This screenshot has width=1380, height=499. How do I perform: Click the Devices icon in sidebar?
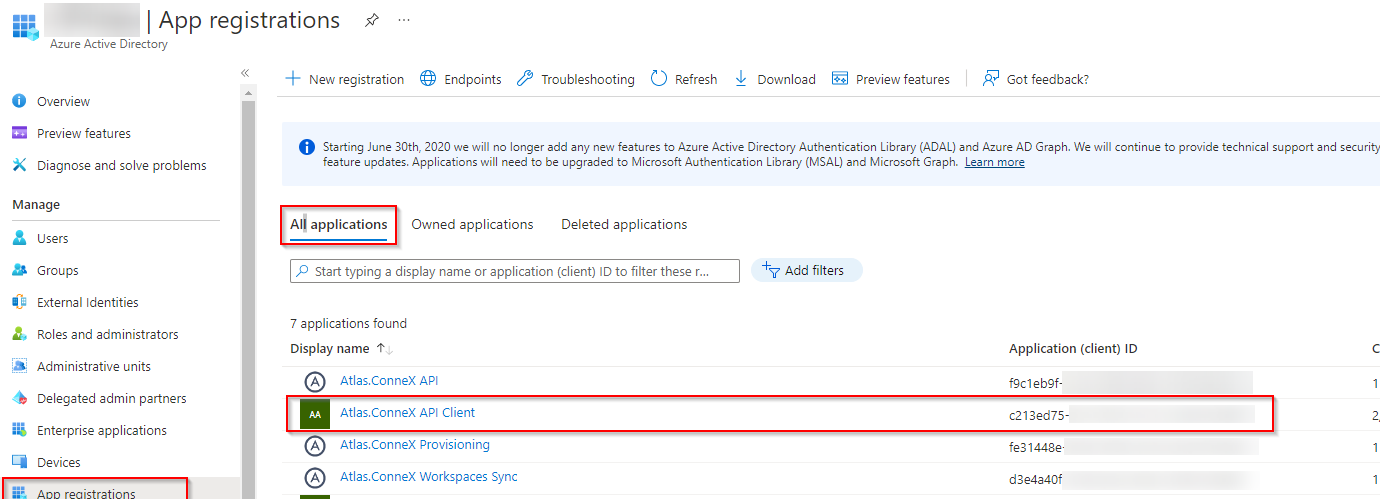coord(19,462)
